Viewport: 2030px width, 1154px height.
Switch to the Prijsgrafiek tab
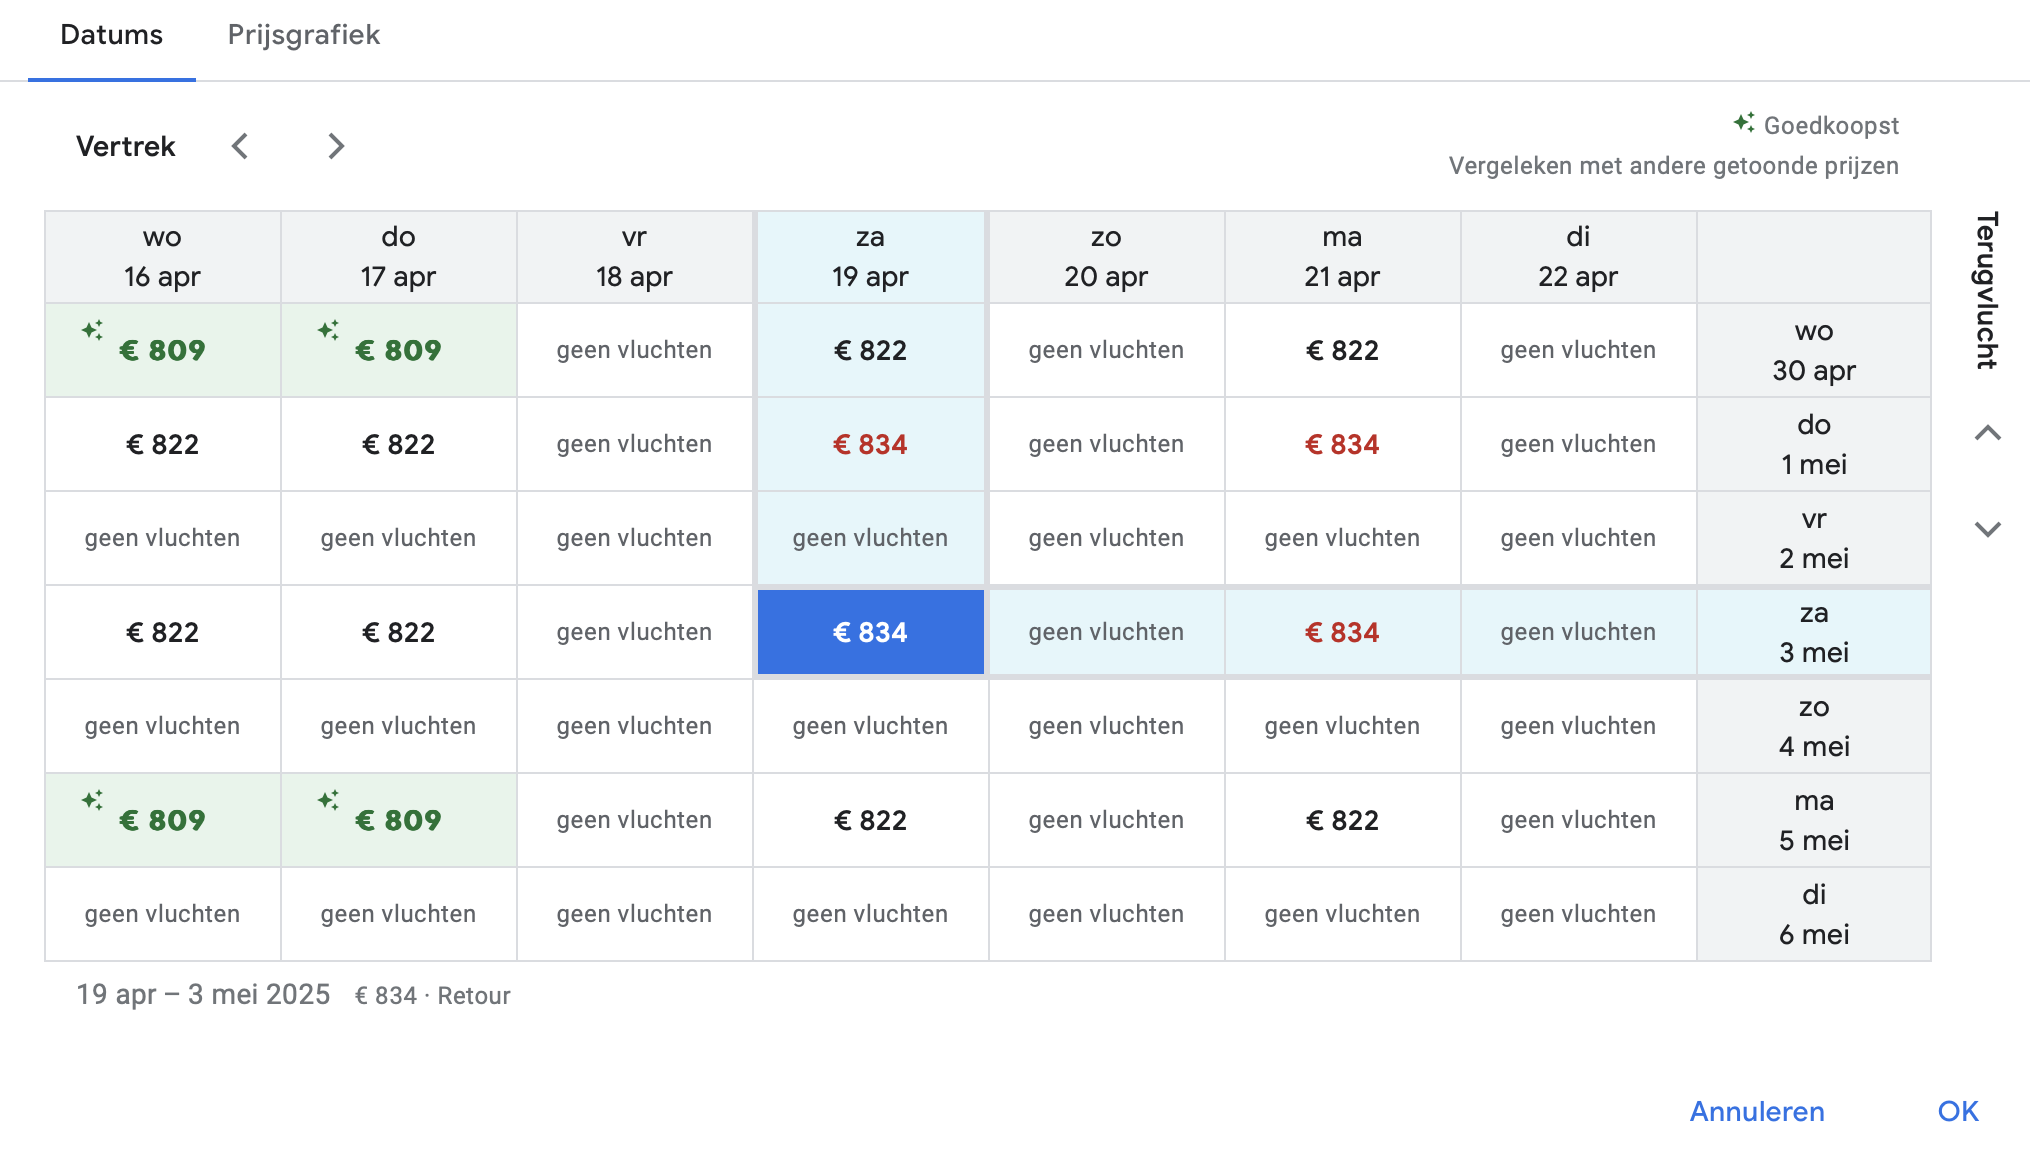coord(304,35)
